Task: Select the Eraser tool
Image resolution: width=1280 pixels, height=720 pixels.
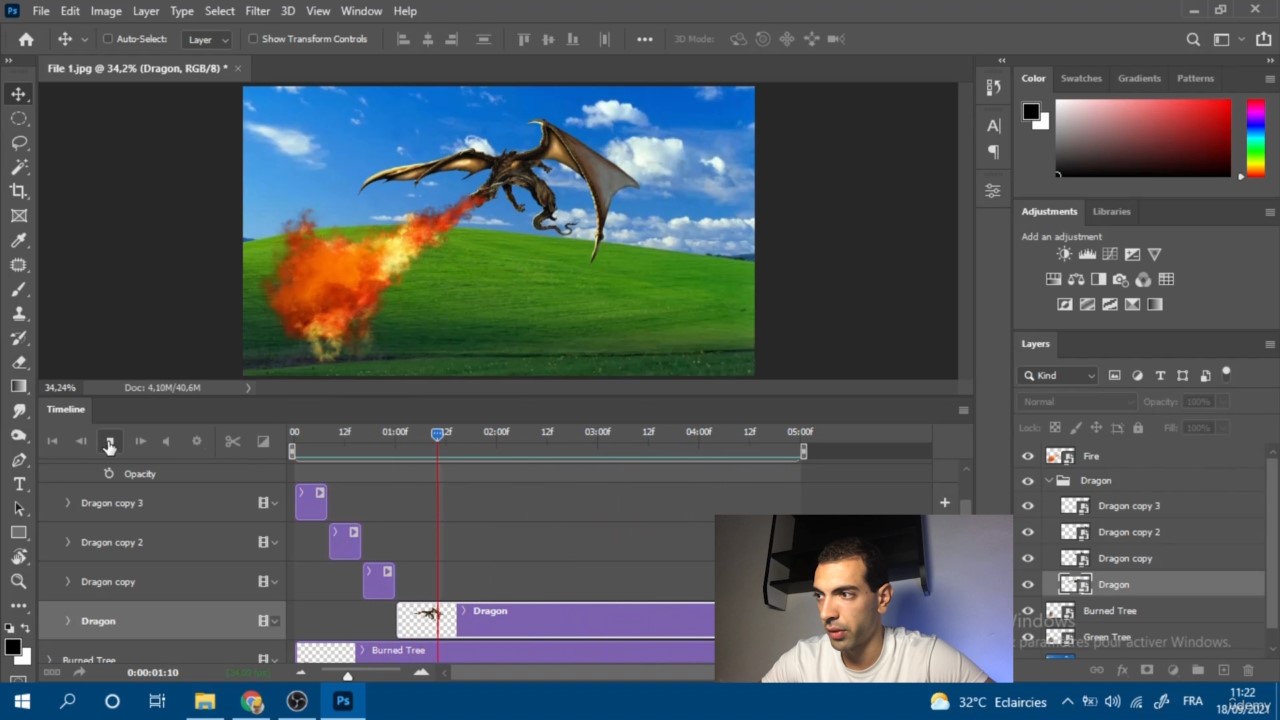Action: click(x=19, y=362)
